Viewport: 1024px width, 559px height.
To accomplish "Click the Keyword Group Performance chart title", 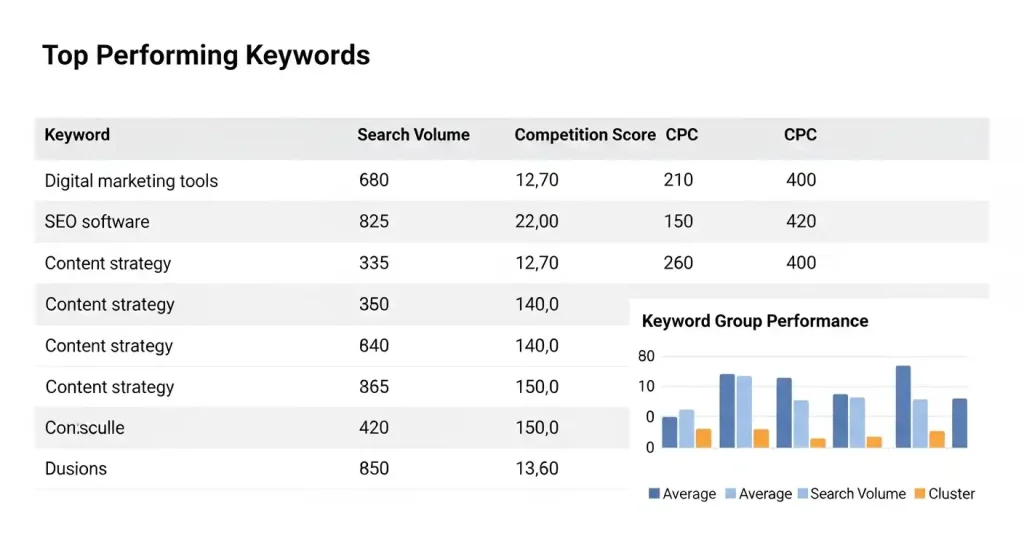I will 754,322.
